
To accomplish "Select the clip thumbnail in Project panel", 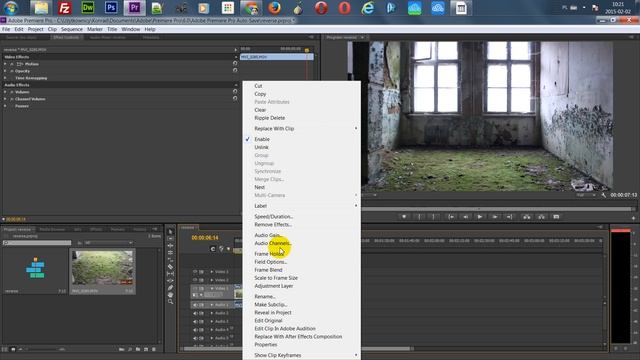I will point(102,268).
